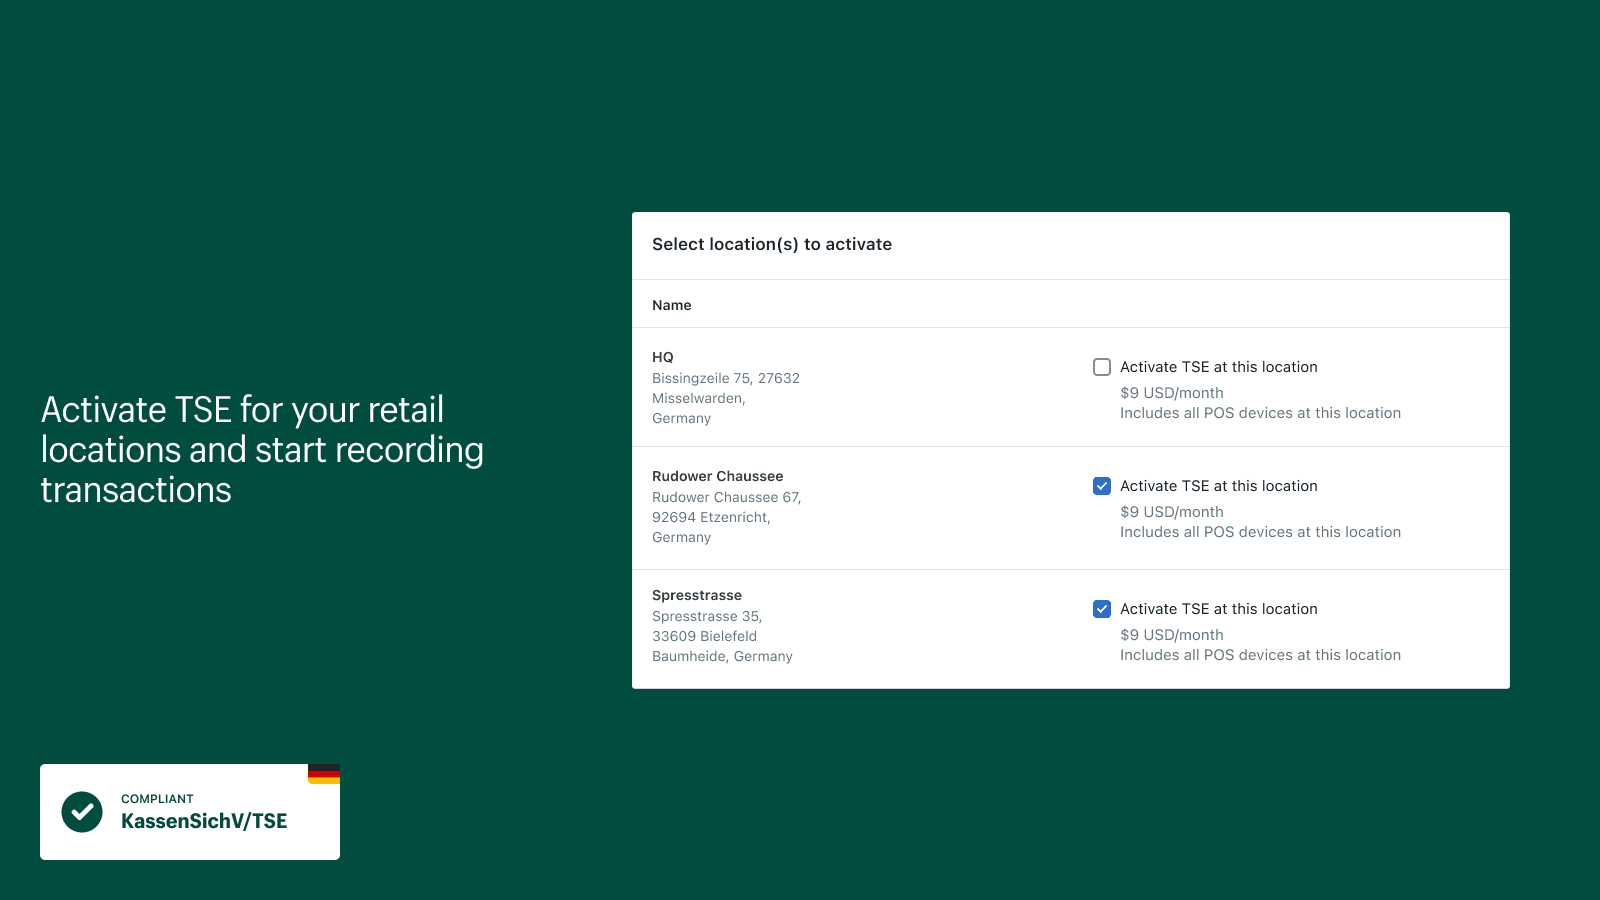The height and width of the screenshot is (900, 1600).
Task: Click the Bissingzeile 75 address text
Action: point(725,378)
